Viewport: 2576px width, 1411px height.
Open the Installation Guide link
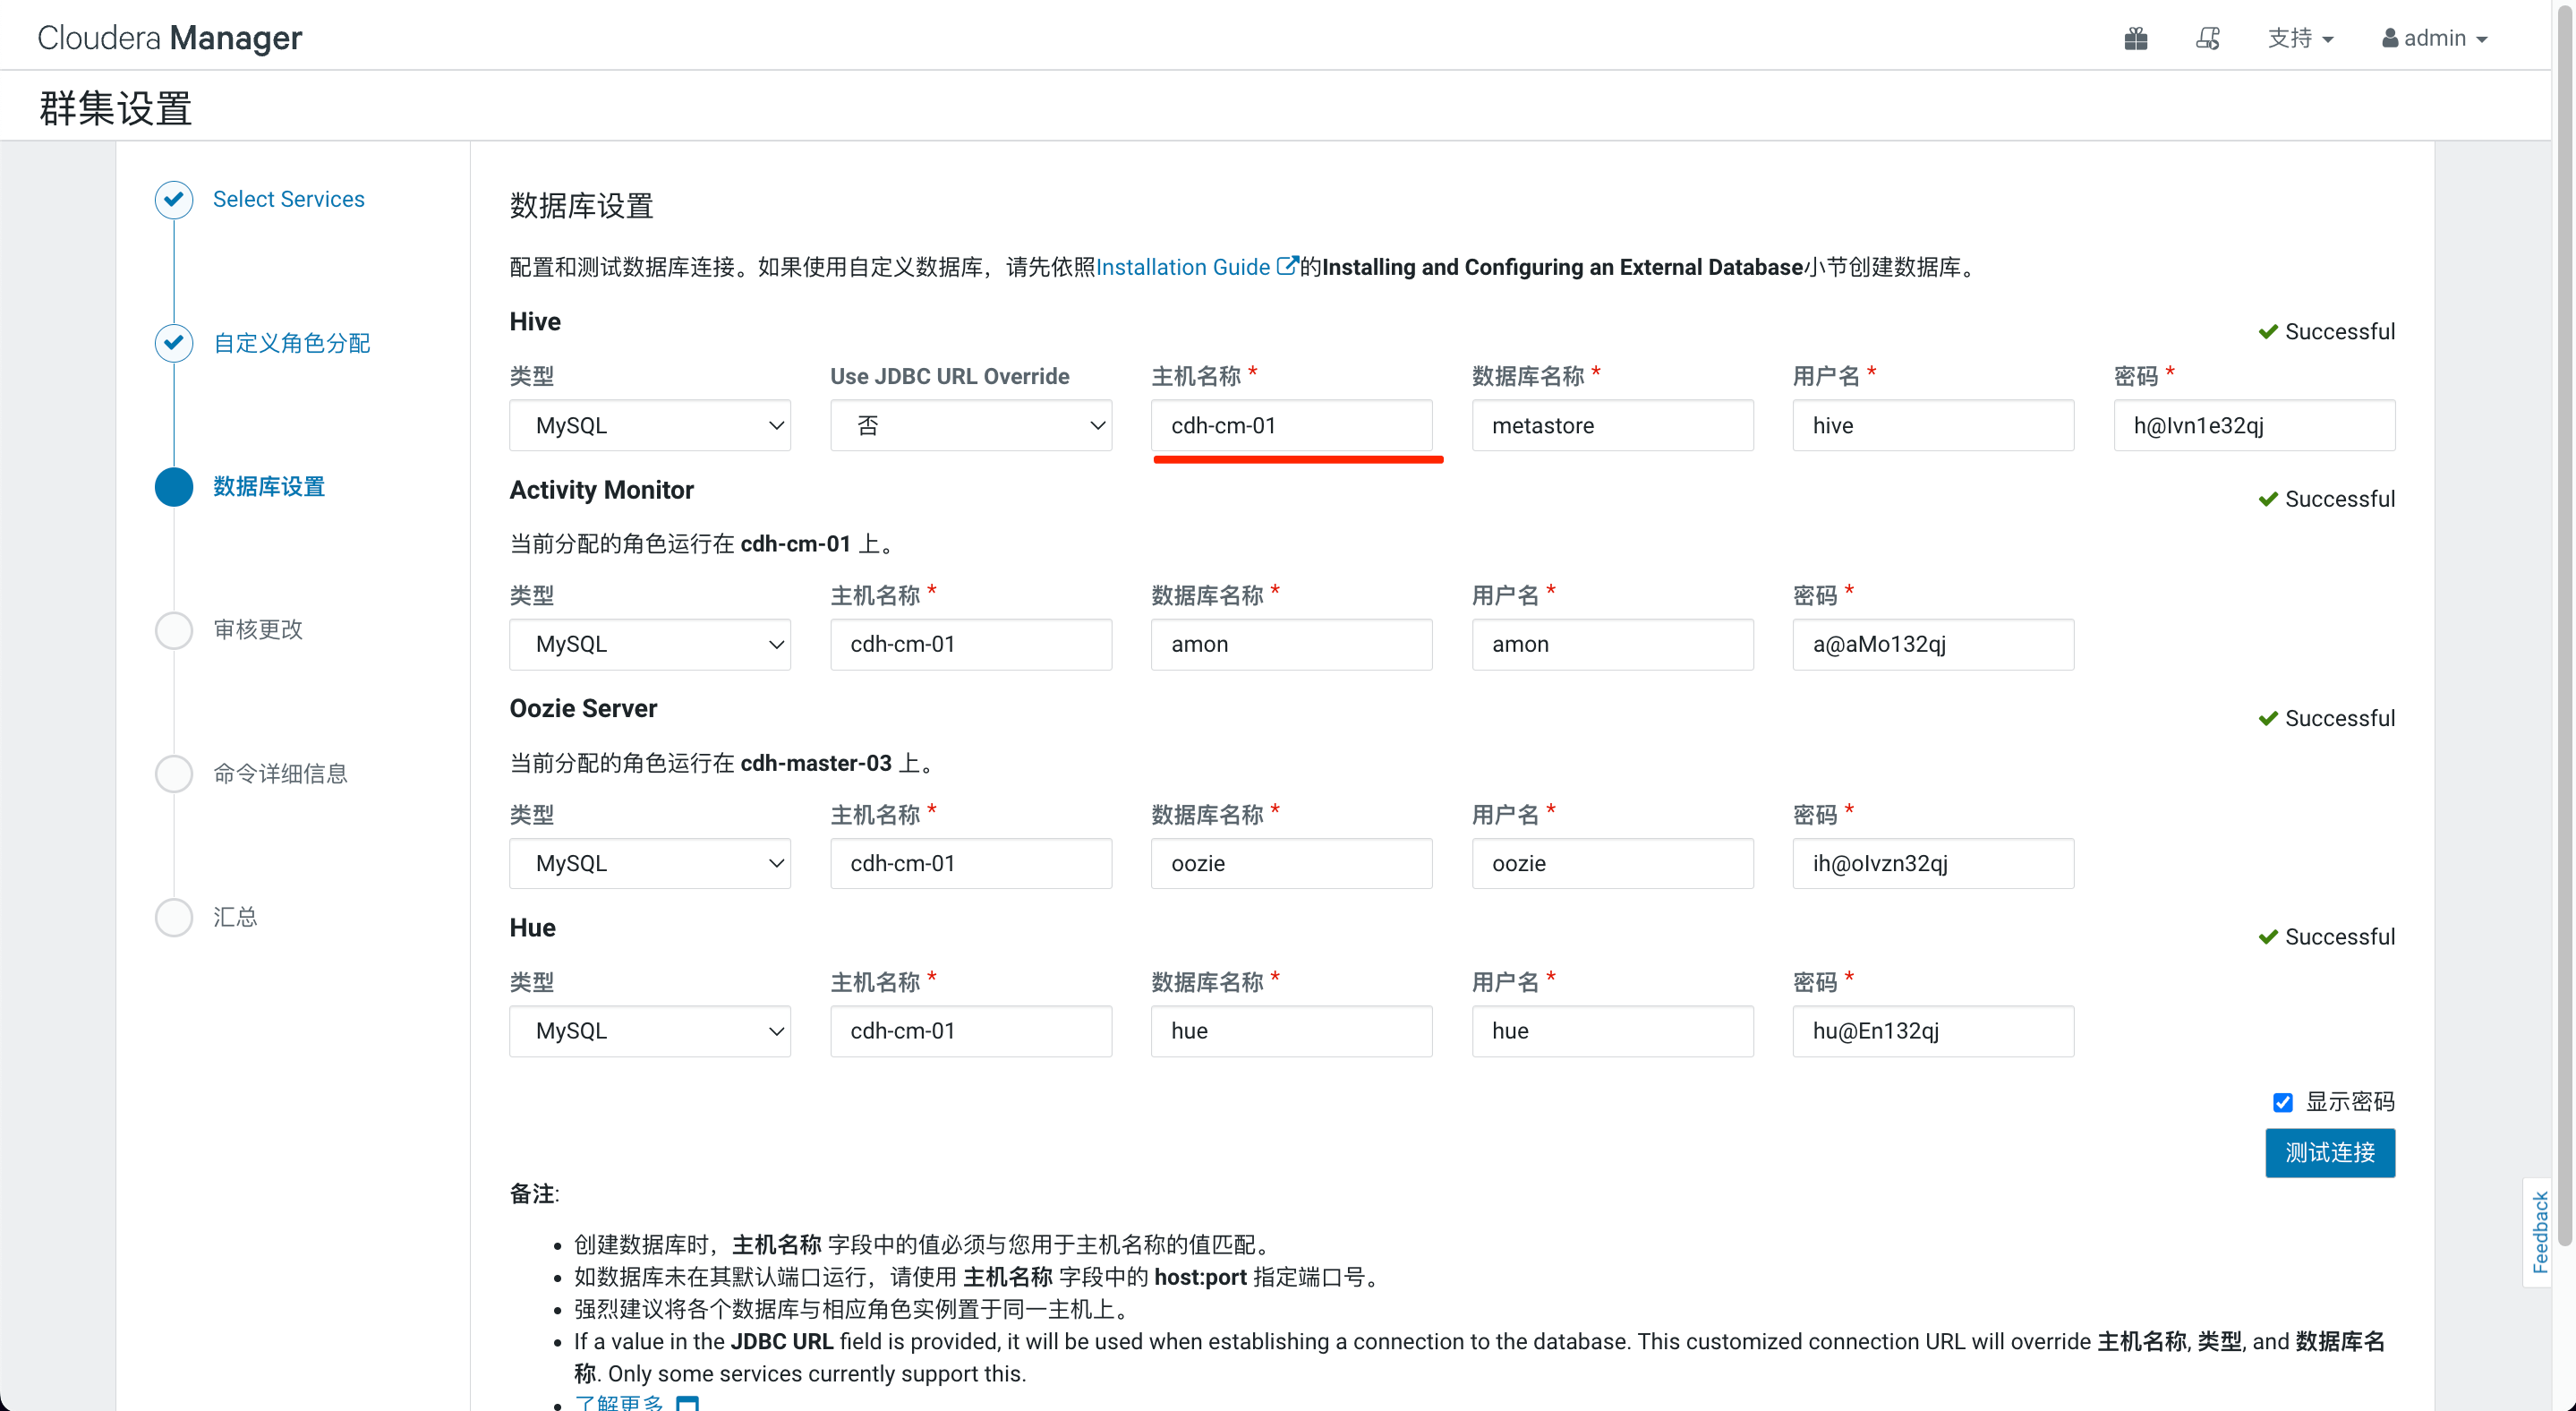(1183, 267)
